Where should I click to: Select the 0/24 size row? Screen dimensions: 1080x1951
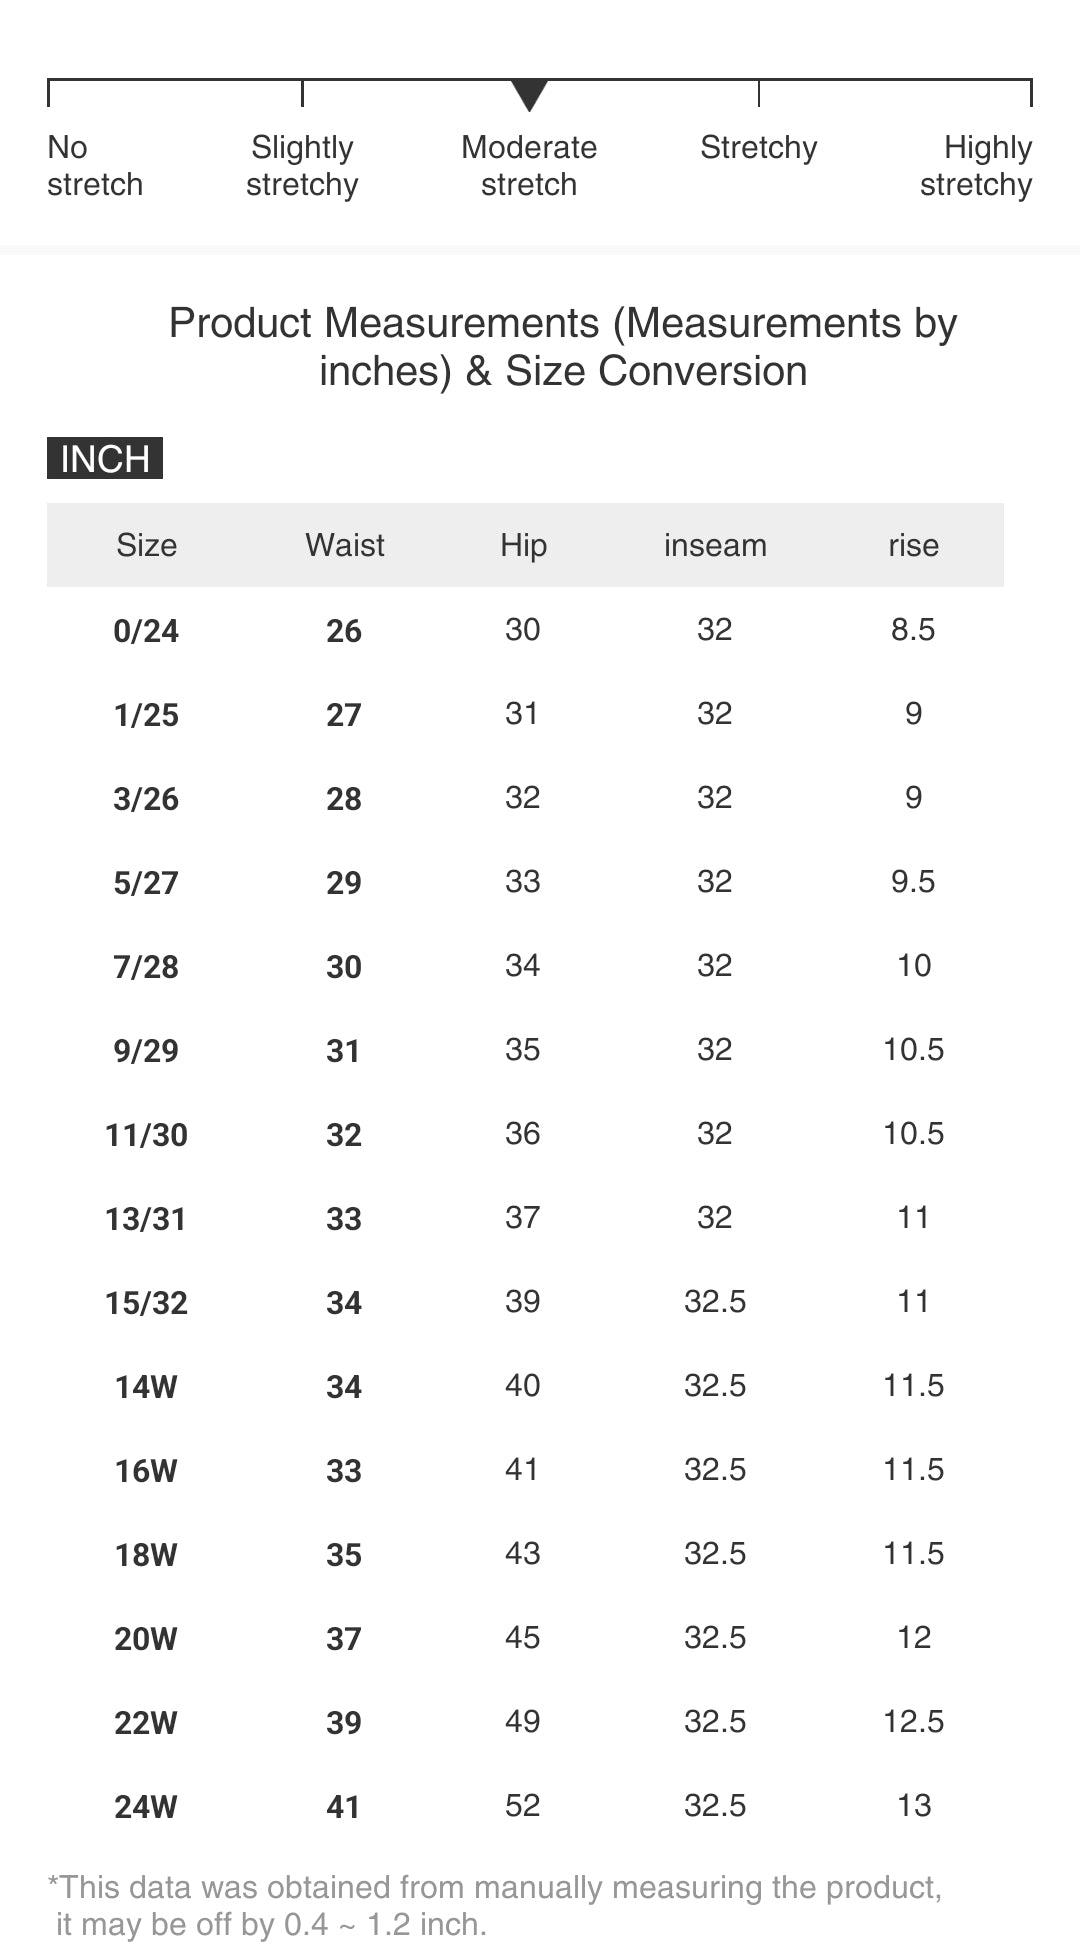146,631
